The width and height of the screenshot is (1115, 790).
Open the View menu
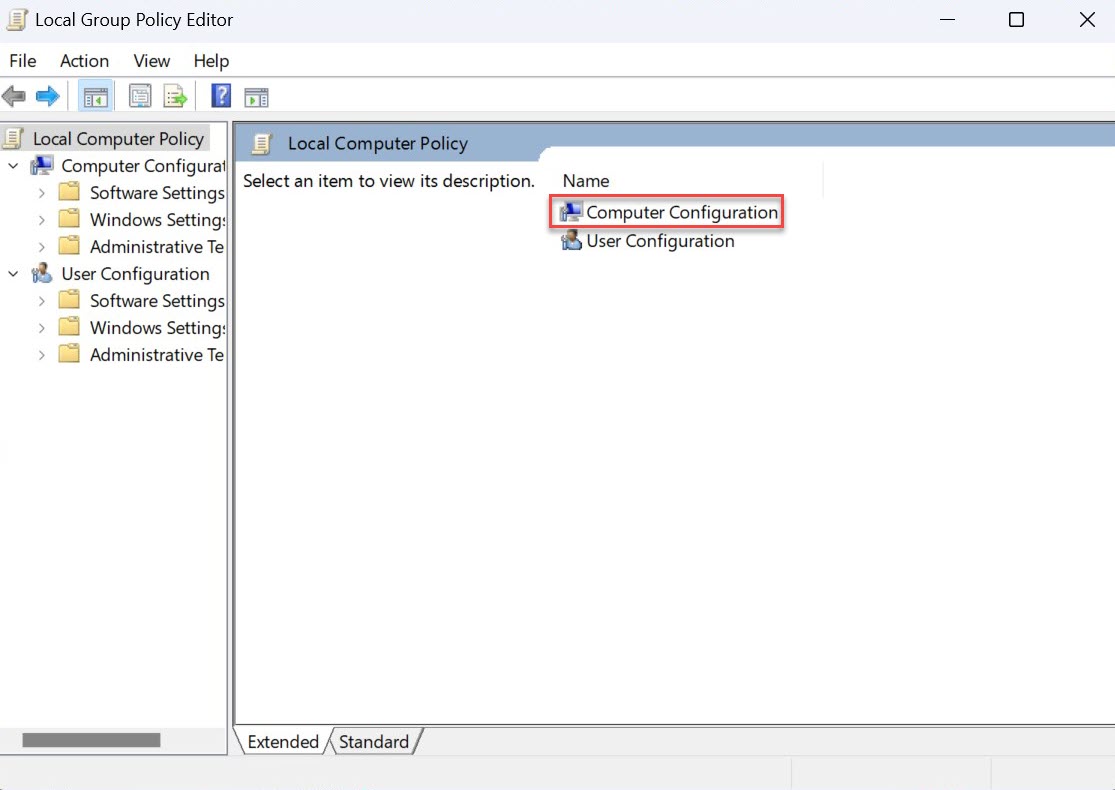151,61
